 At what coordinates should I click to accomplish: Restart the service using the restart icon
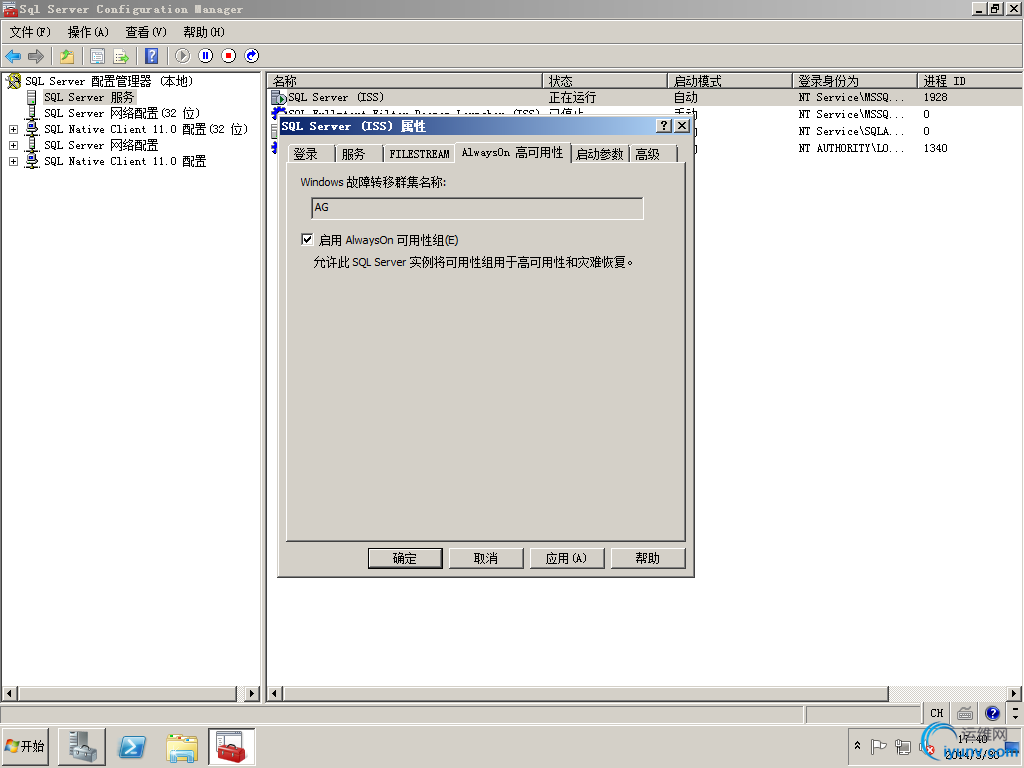pyautogui.click(x=251, y=56)
